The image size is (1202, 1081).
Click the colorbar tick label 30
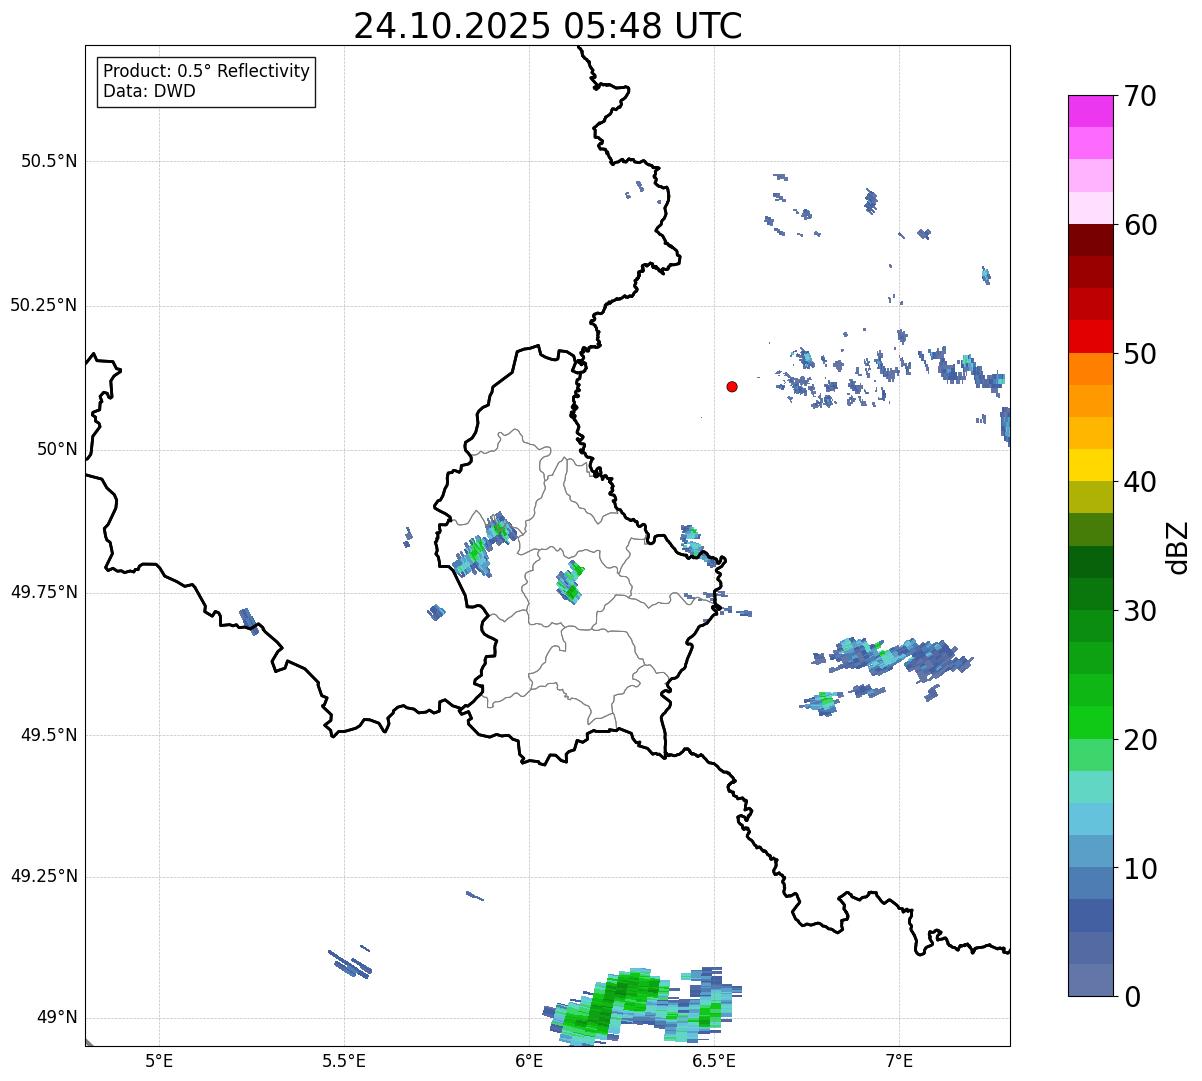click(x=1140, y=611)
